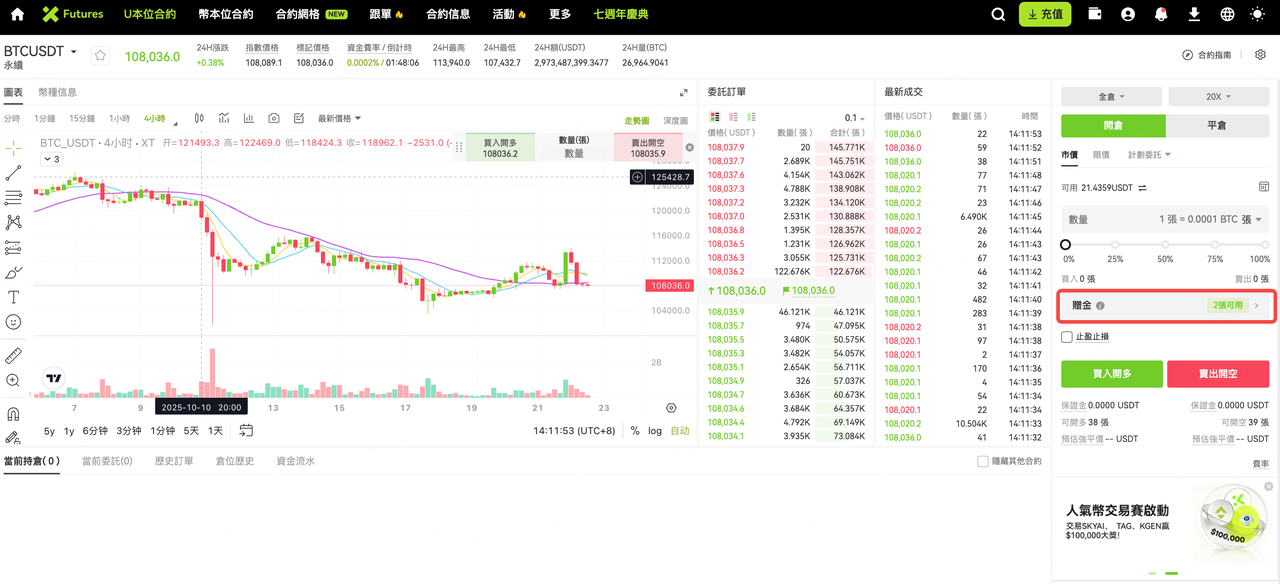
Task: Open the 全倉 margin mode dropdown
Action: point(1112,97)
